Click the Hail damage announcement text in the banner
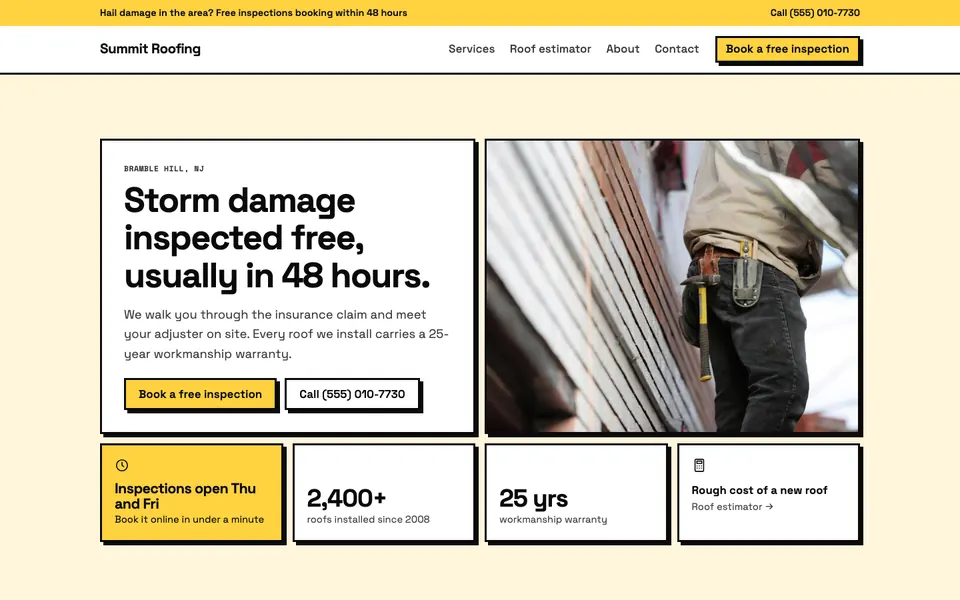The height and width of the screenshot is (600, 960). tap(253, 13)
